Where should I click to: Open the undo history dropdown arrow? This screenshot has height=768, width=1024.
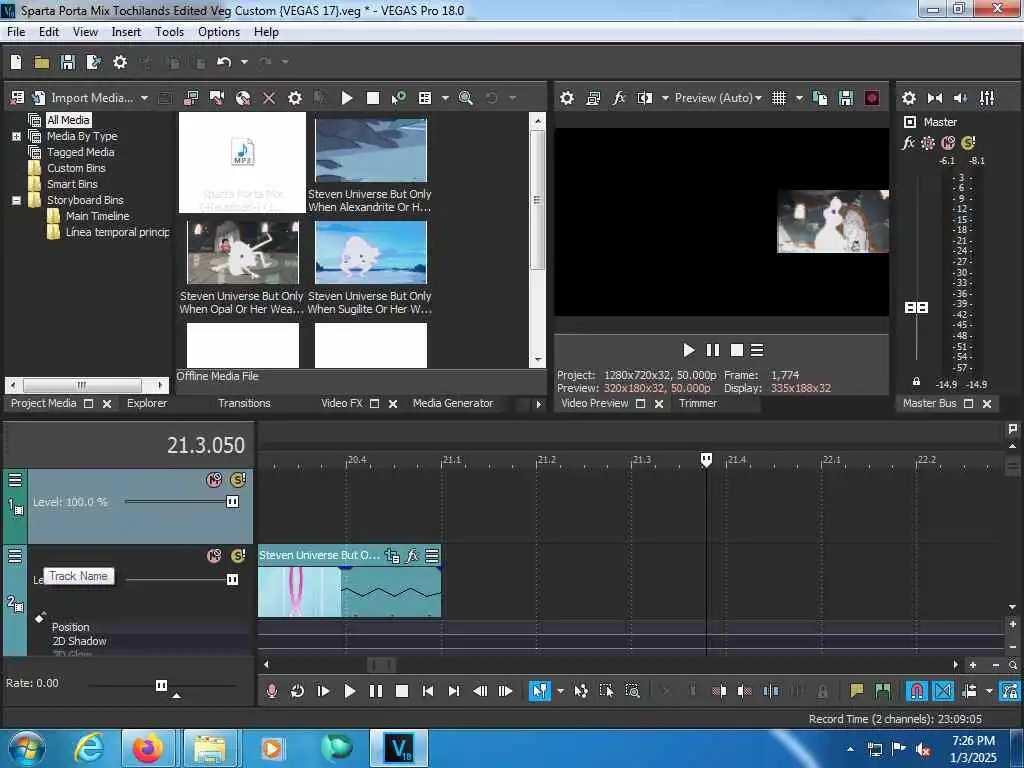[x=244, y=62]
